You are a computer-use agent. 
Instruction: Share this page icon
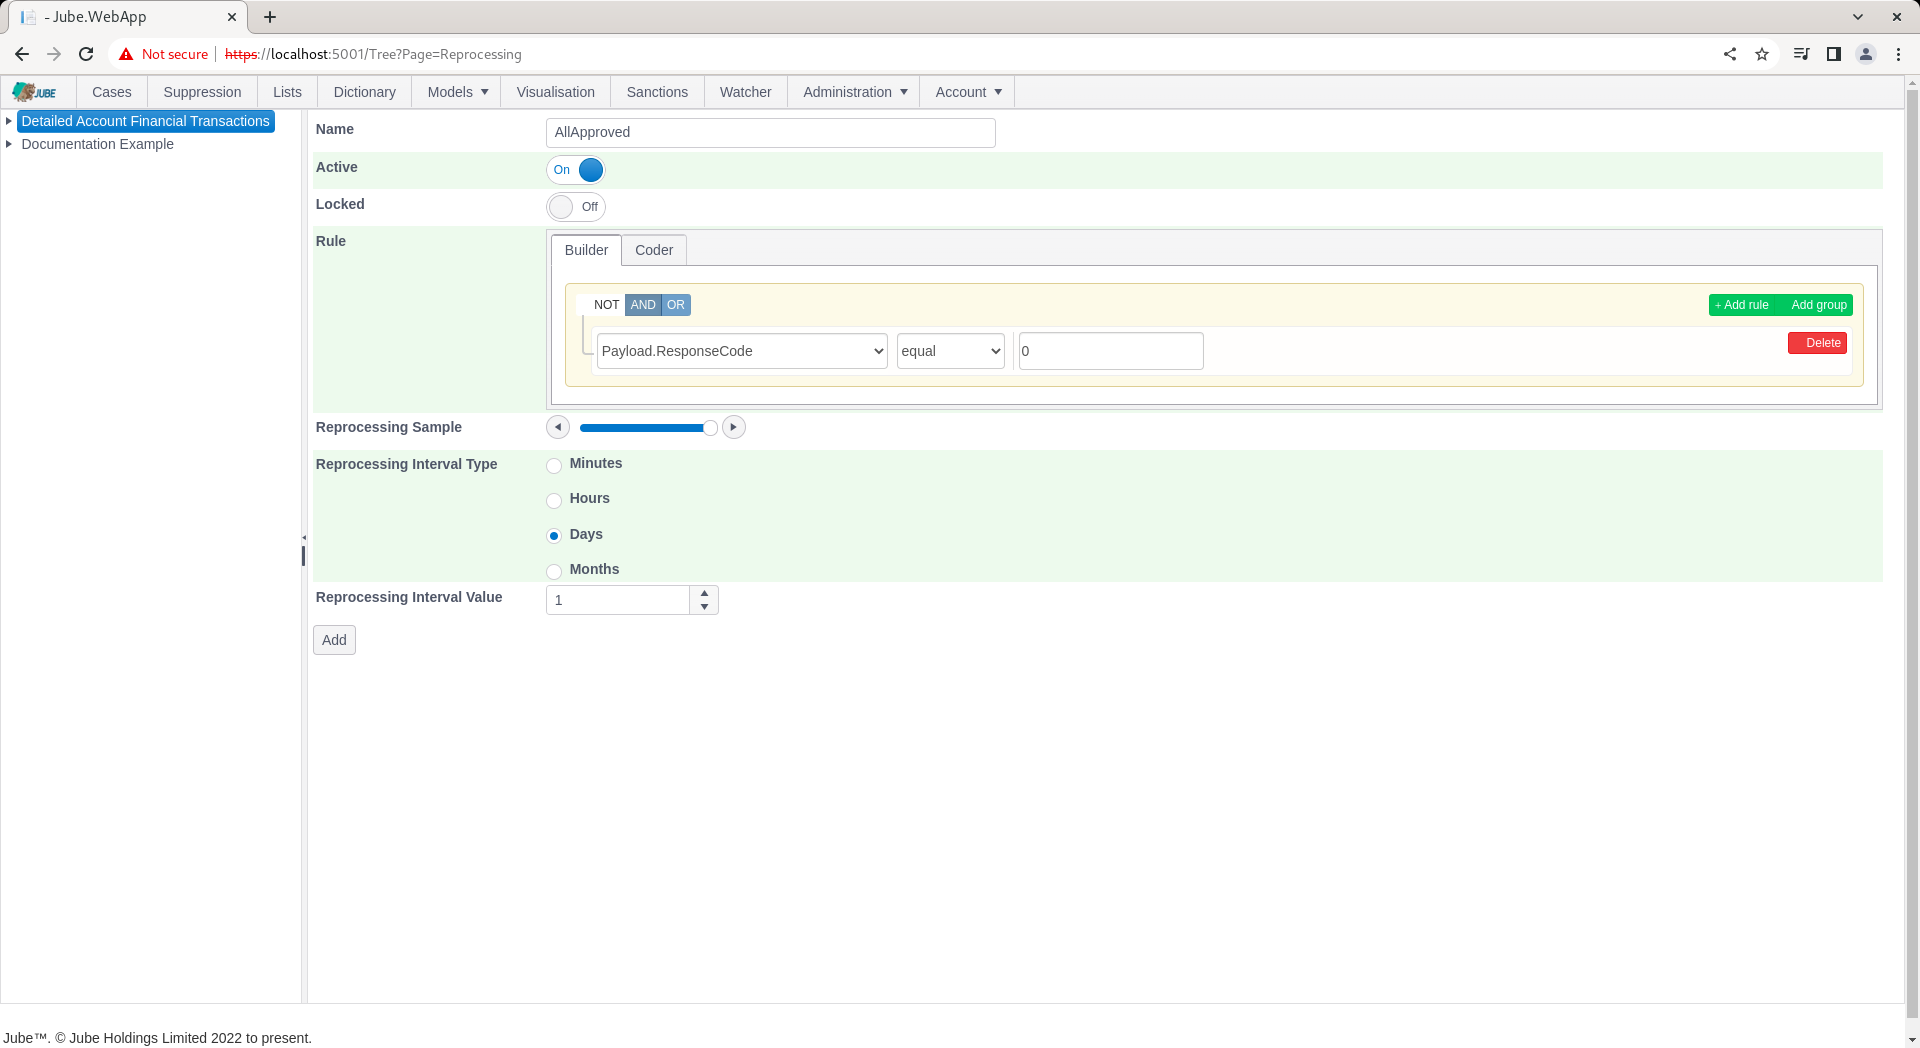point(1730,54)
